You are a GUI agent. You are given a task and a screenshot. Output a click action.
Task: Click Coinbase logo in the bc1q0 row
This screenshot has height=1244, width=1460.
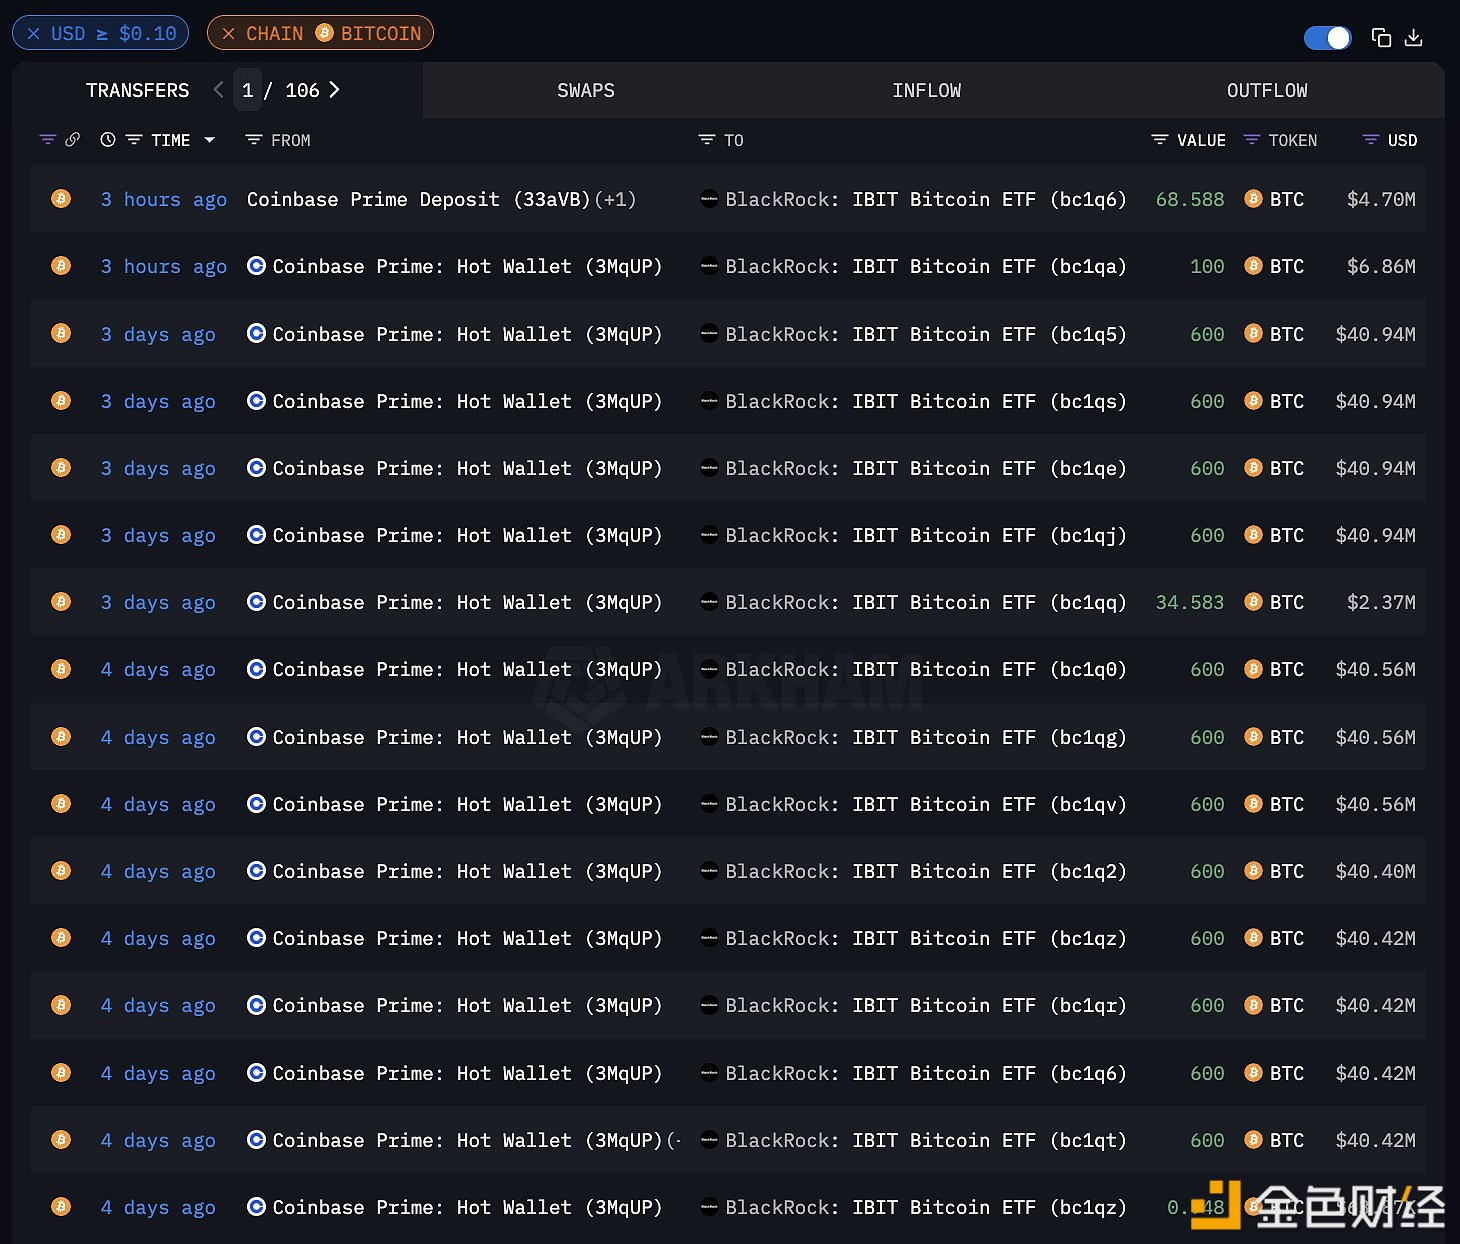[256, 669]
